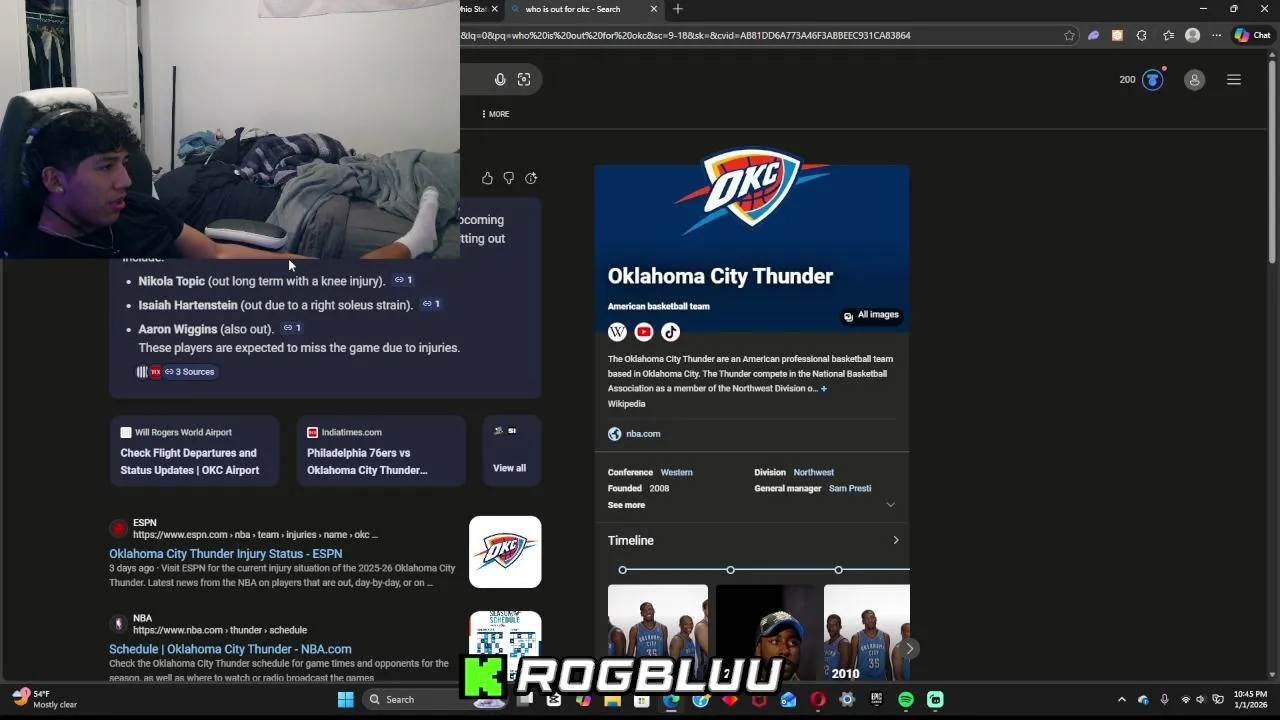The height and width of the screenshot is (720, 1280).
Task: Open the File Explorer taskbar icon
Action: click(x=612, y=700)
